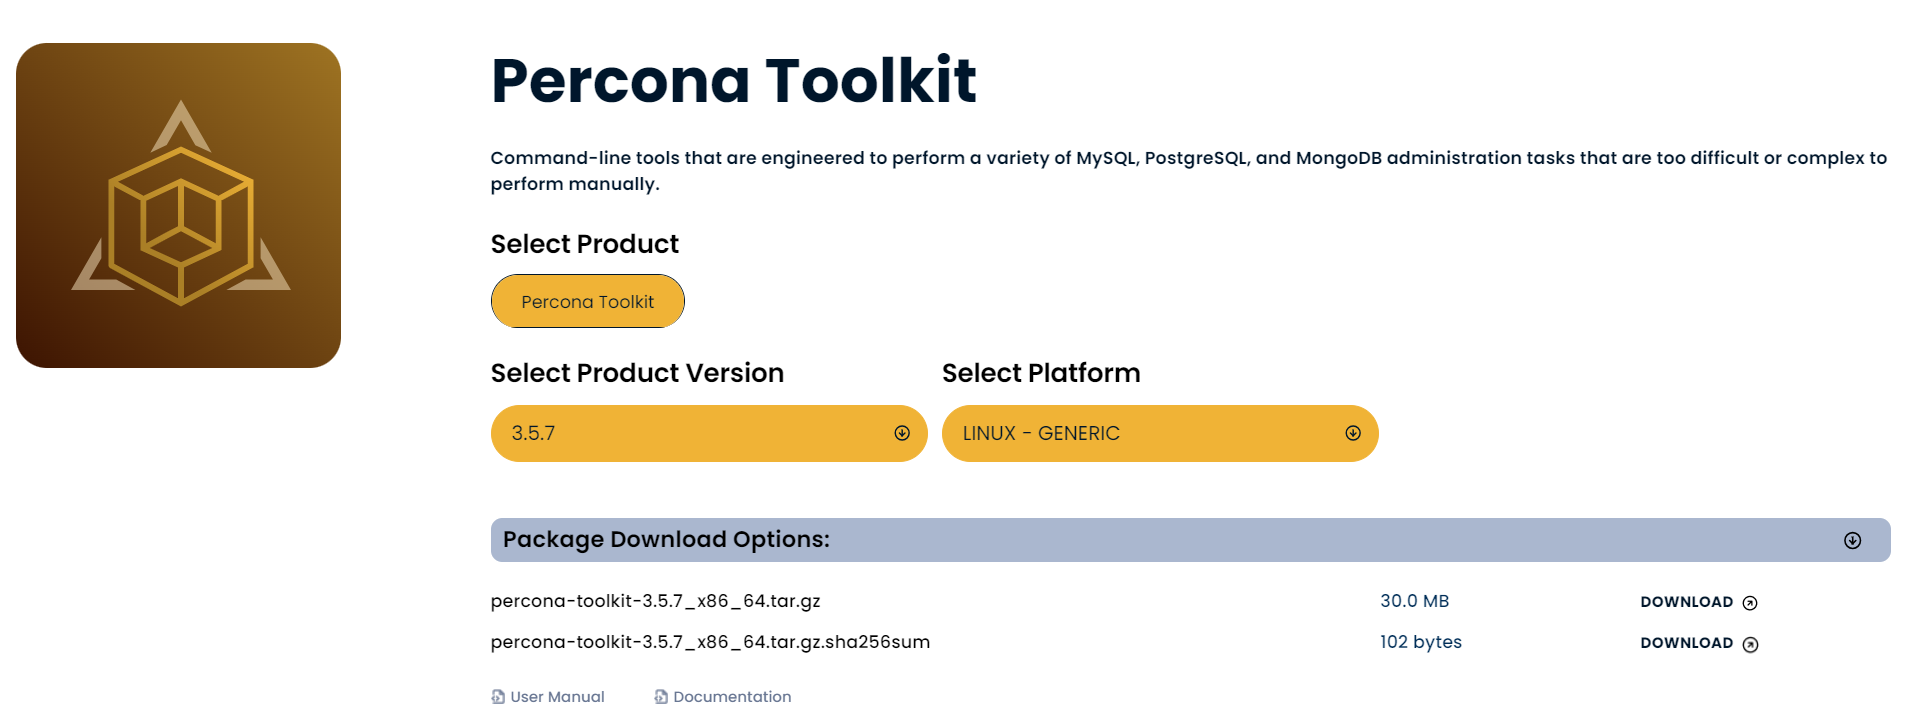Click the download-all icon on Package Download Options bar
This screenshot has width=1905, height=718.
click(x=1852, y=540)
